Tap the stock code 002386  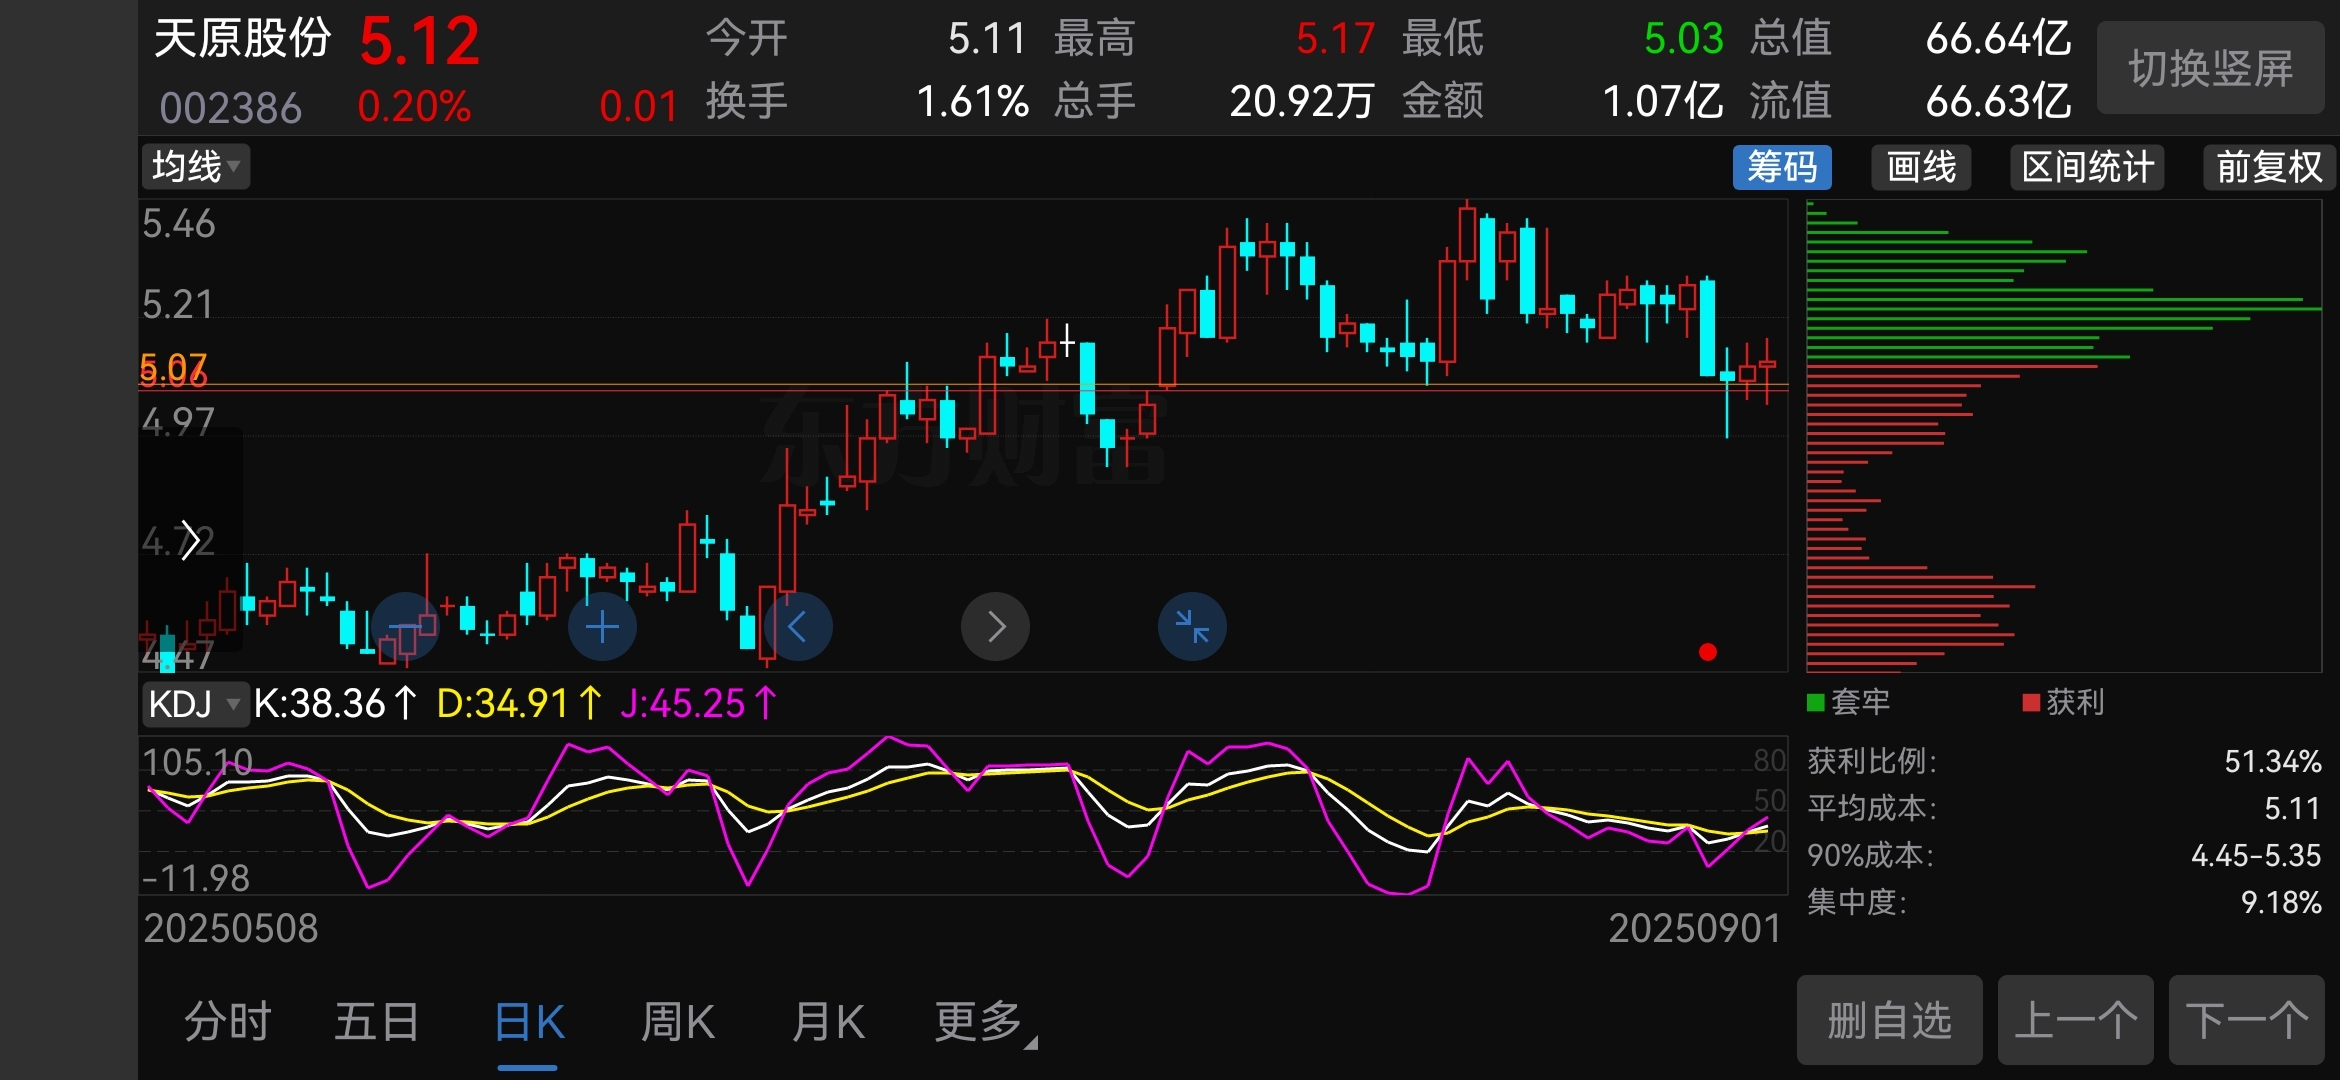click(231, 107)
